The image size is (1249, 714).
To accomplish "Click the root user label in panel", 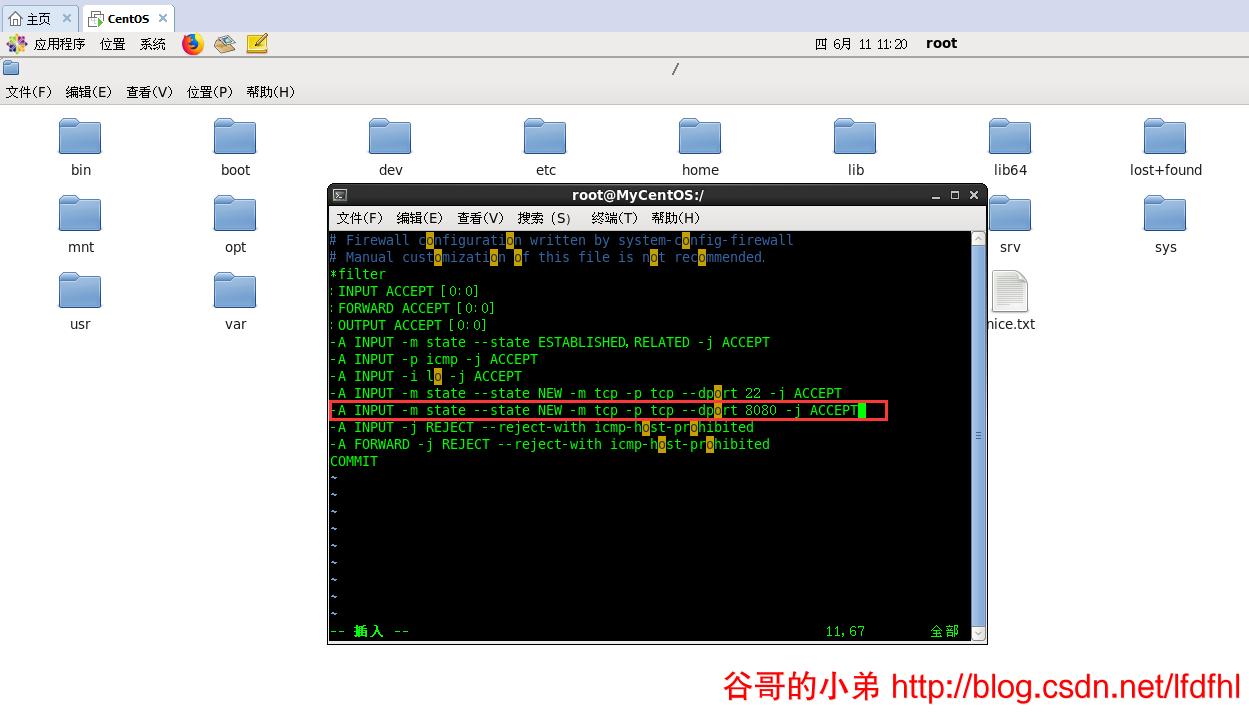I will tap(941, 43).
